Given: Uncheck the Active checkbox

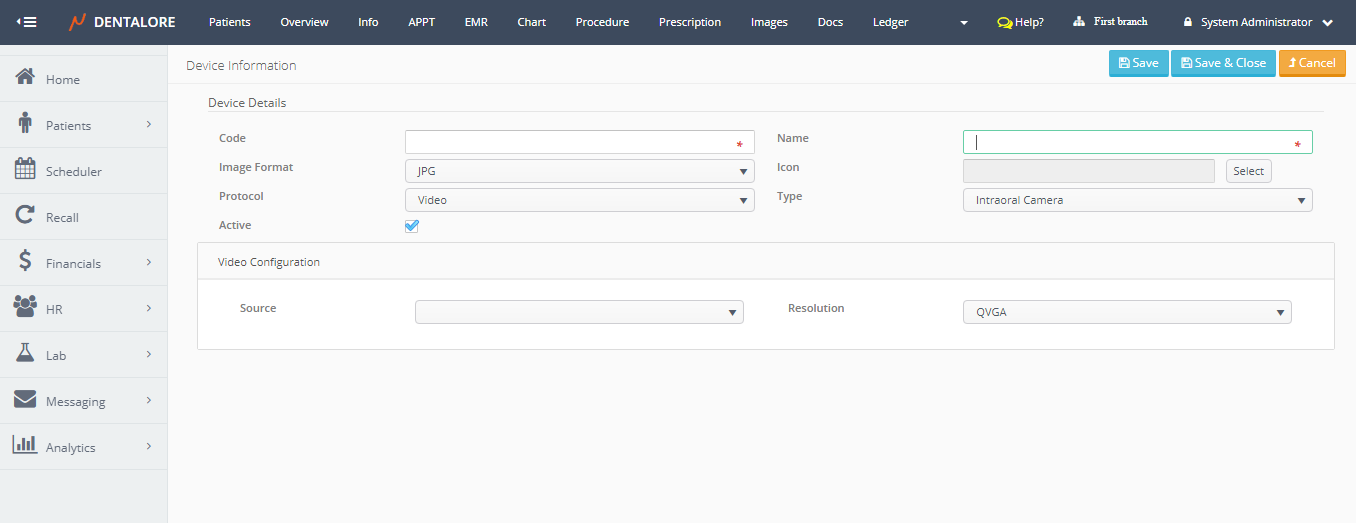Looking at the screenshot, I should click(x=412, y=226).
